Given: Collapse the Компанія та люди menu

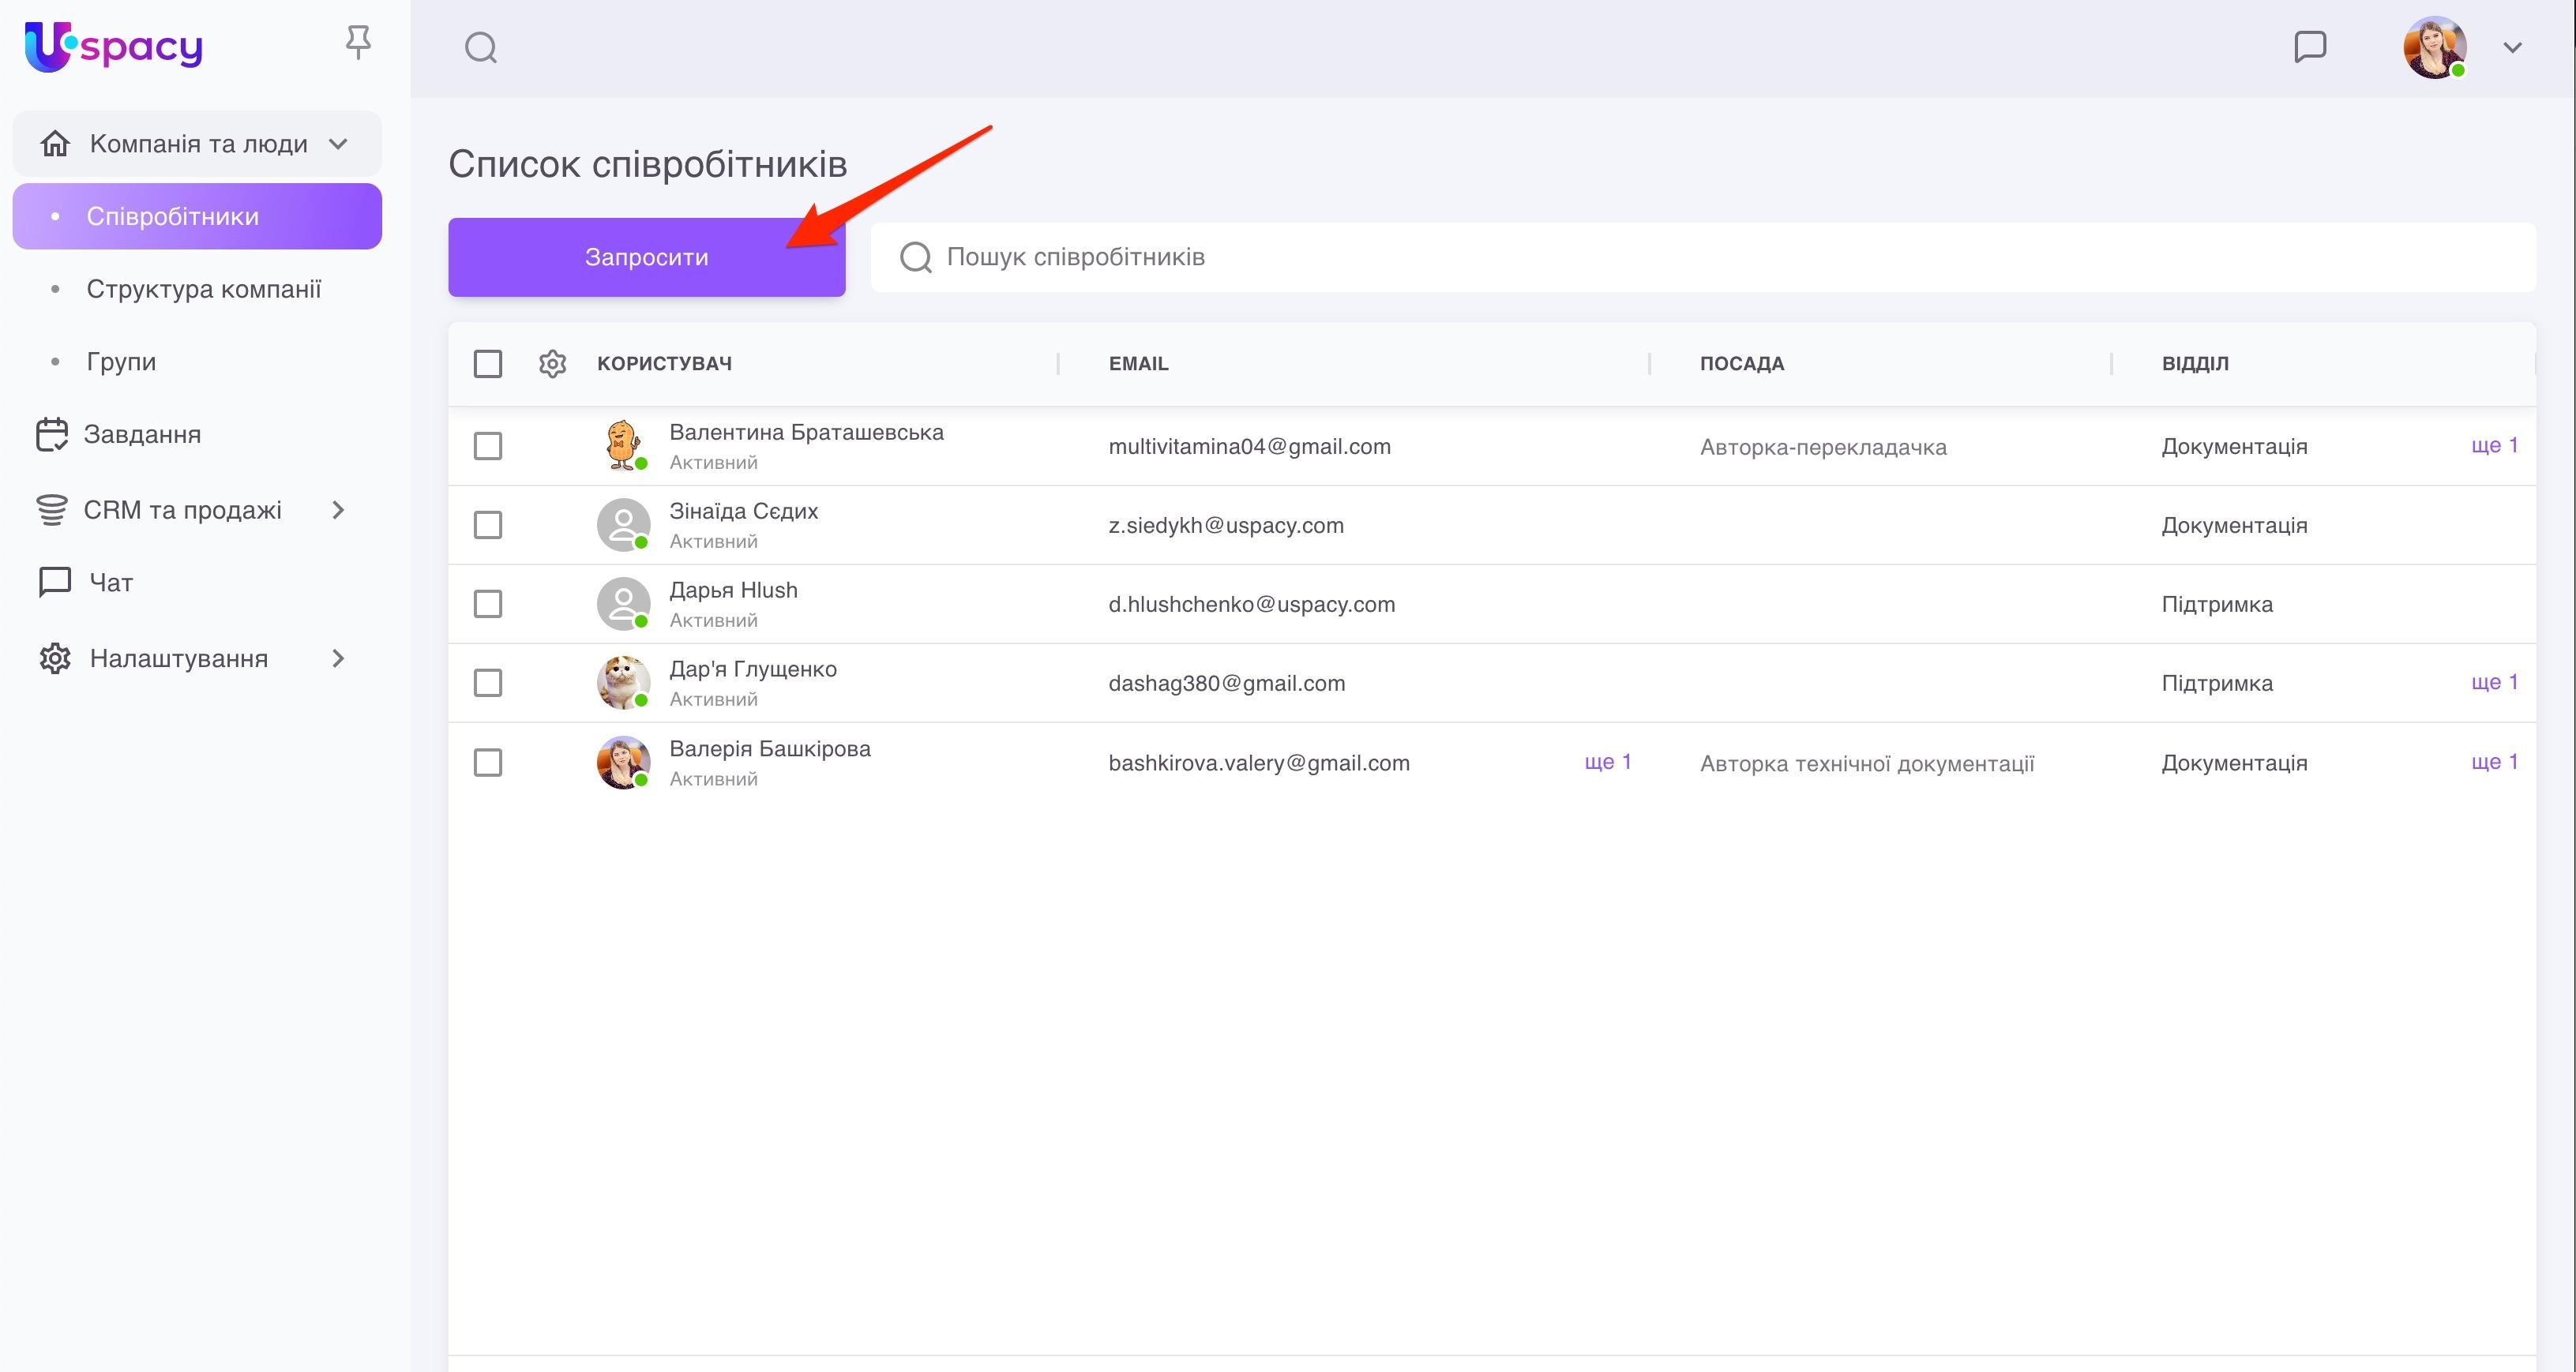Looking at the screenshot, I should pos(338,144).
